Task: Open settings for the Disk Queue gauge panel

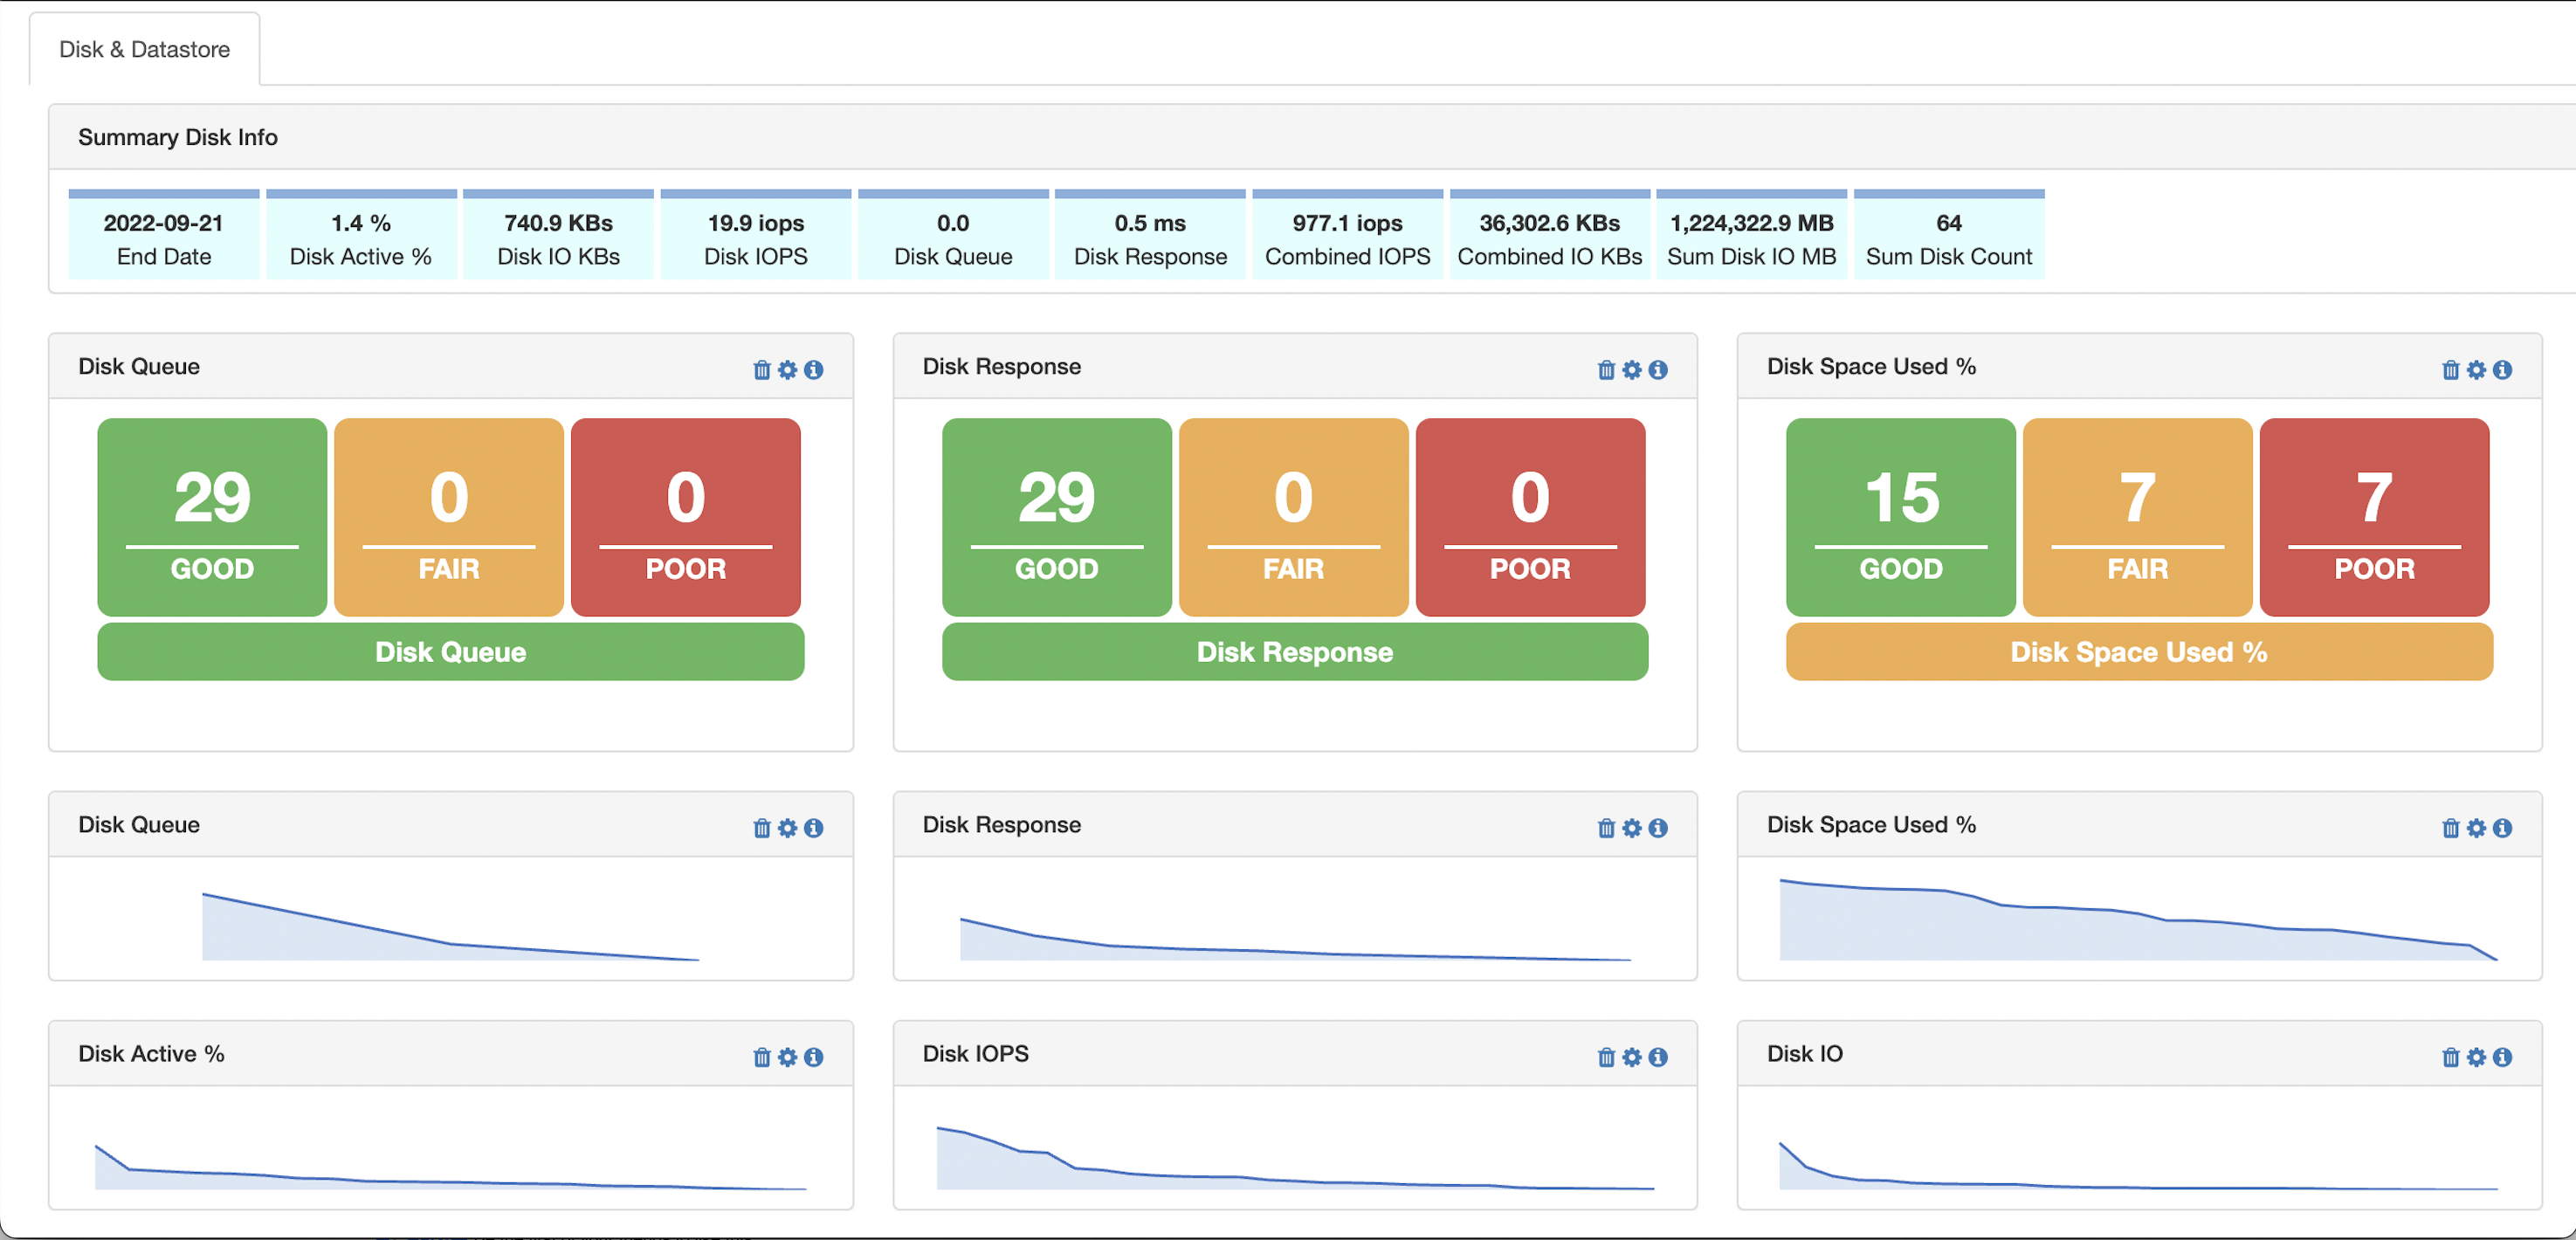Action: pyautogui.click(x=788, y=369)
